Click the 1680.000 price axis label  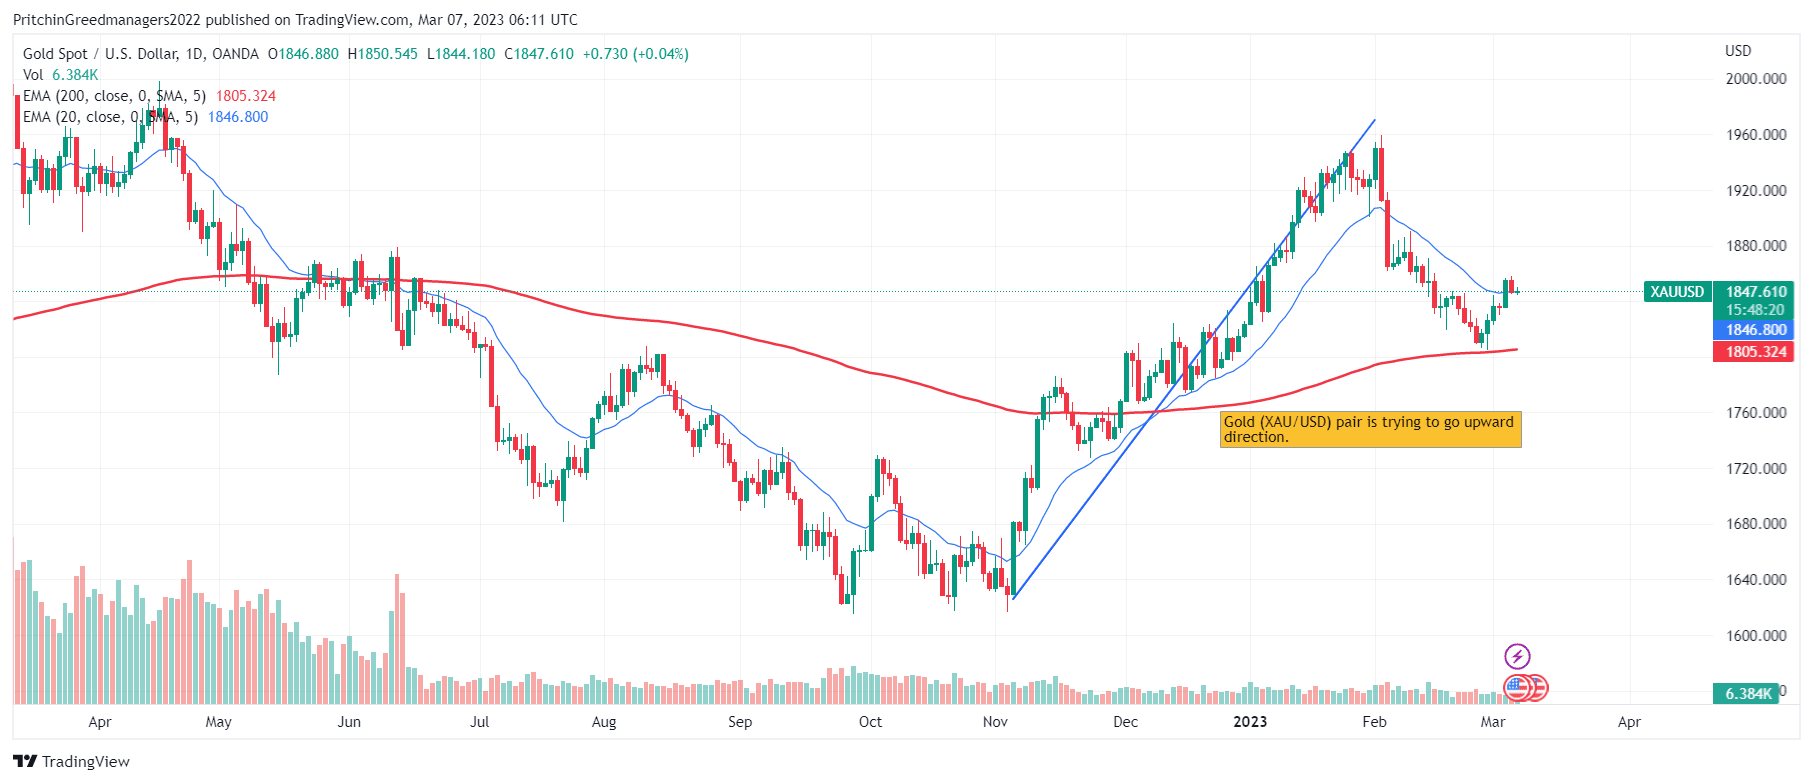[x=1756, y=524]
